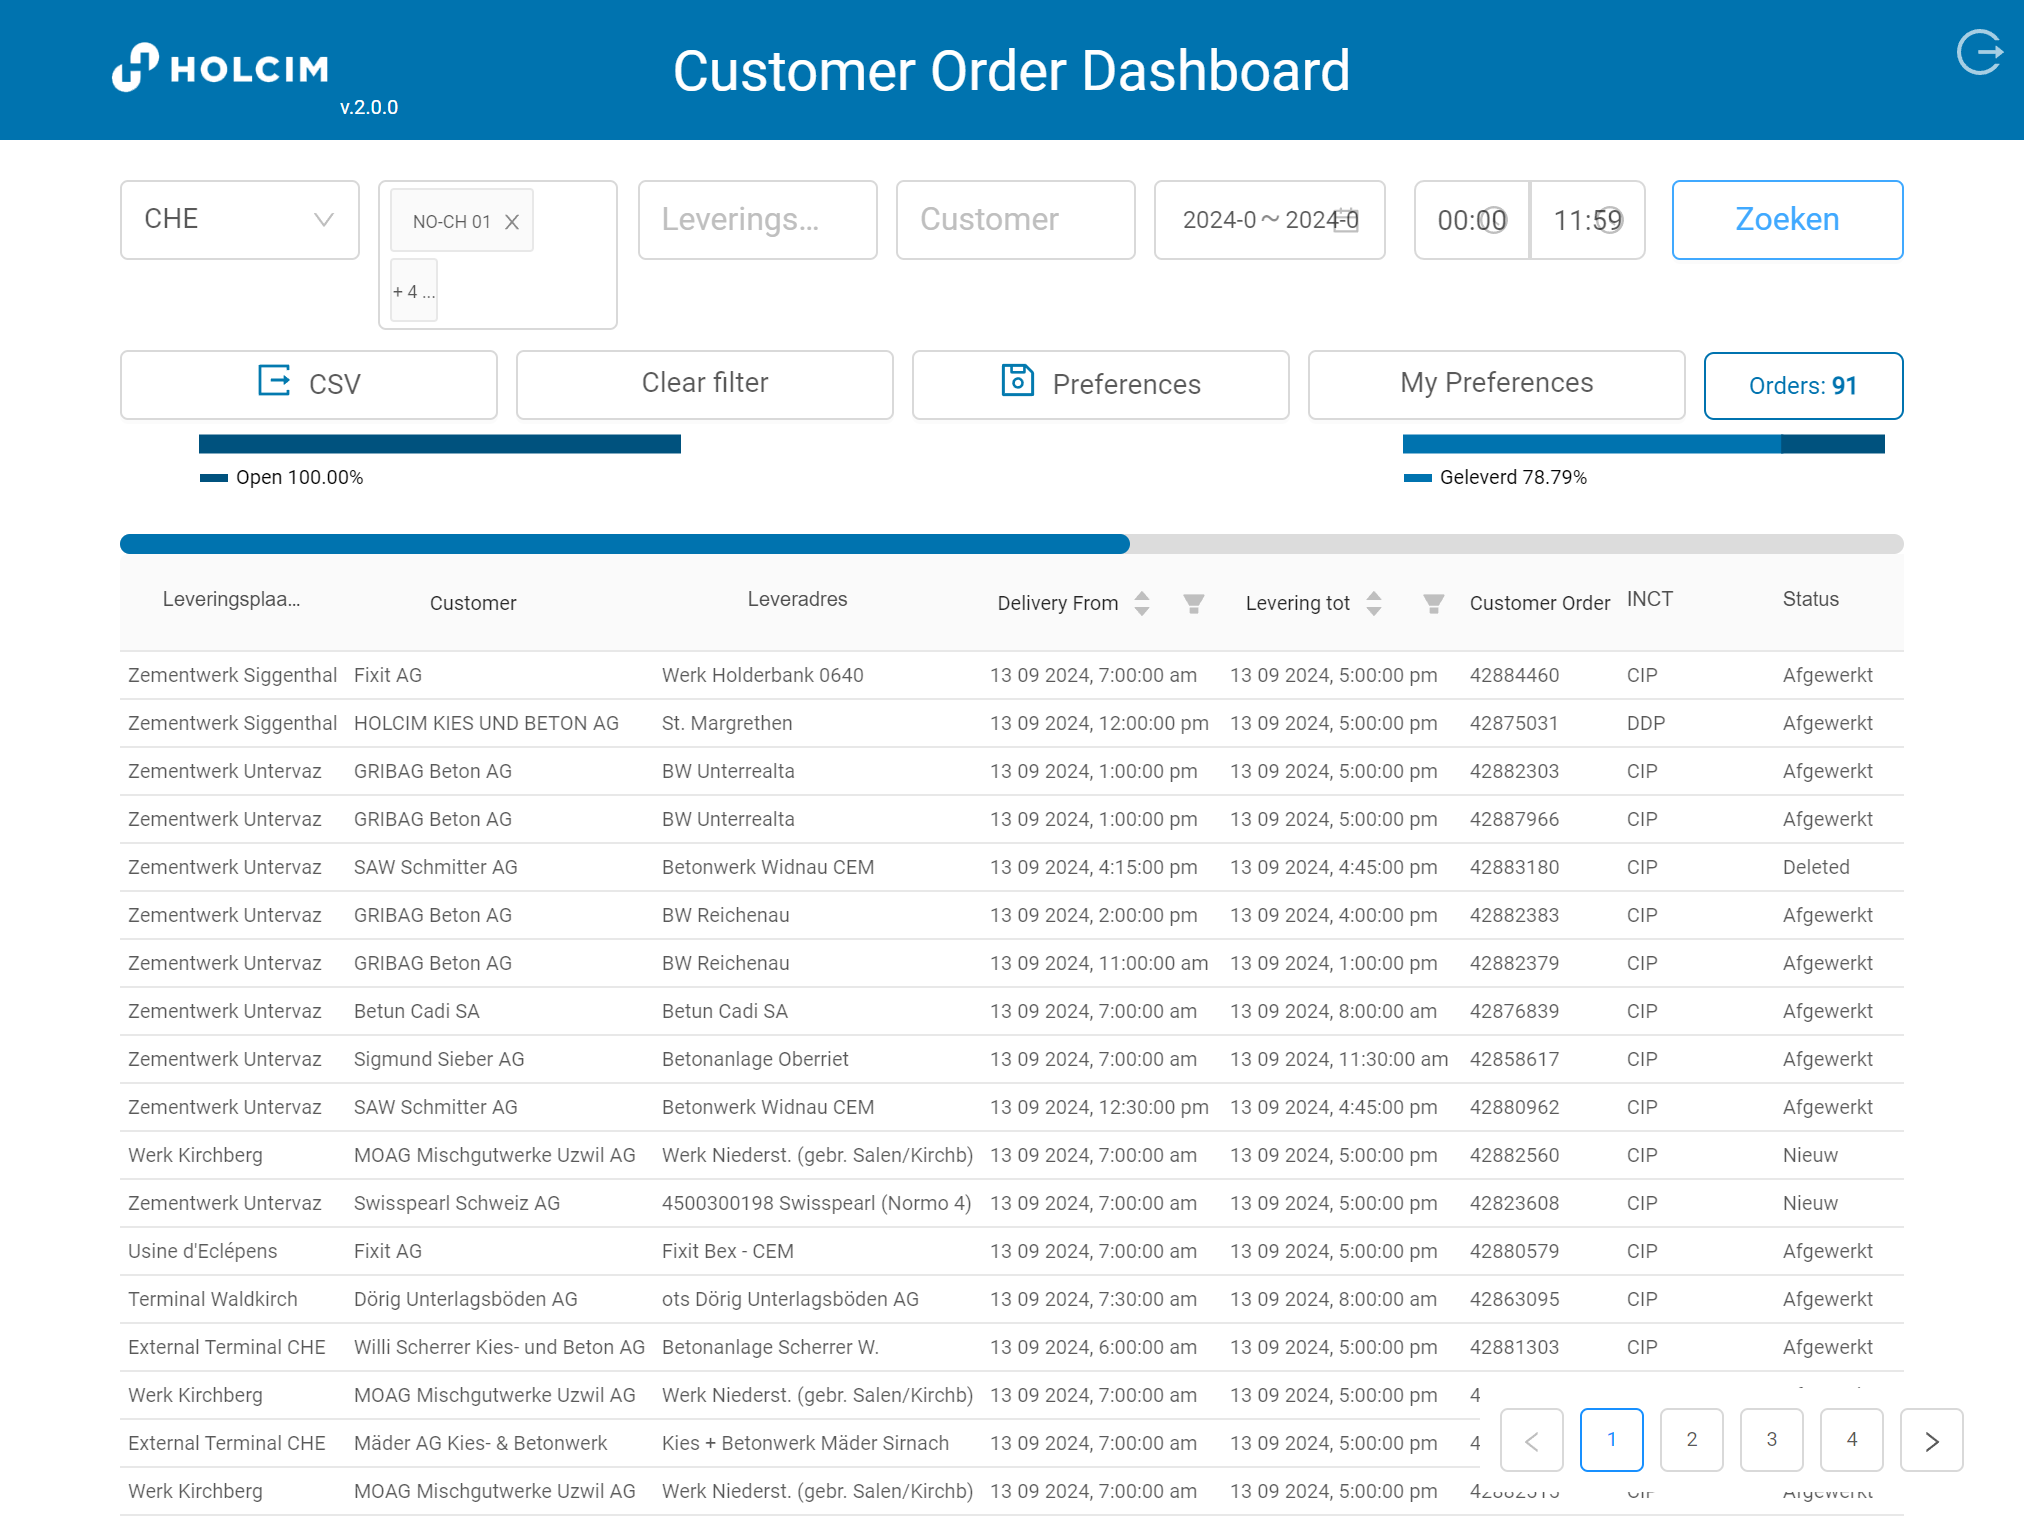Screen dimensions: 2024x1524
Task: Sort by Delivery From column arrows
Action: (x=1142, y=603)
